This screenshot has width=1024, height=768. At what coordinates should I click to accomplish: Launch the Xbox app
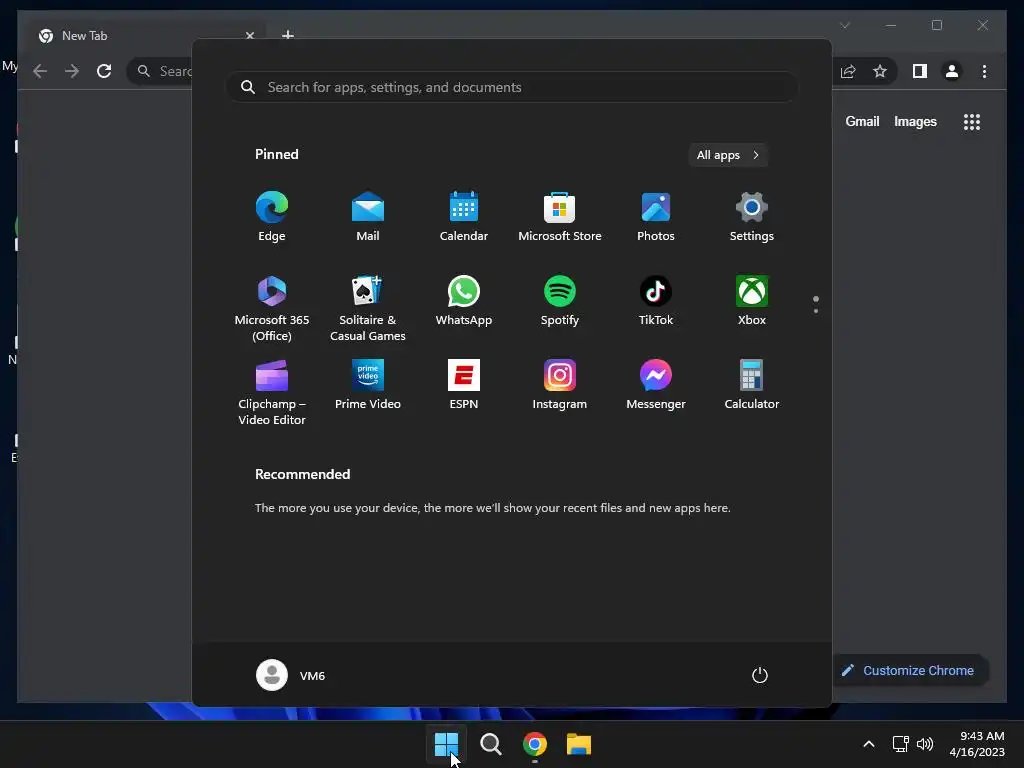752,300
